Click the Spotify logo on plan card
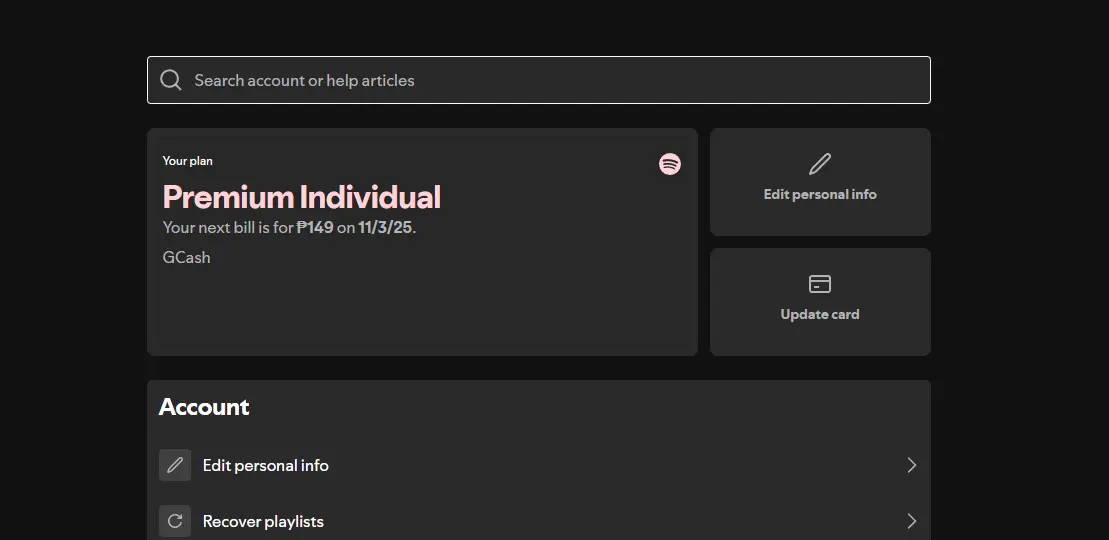The height and width of the screenshot is (540, 1109). click(670, 164)
